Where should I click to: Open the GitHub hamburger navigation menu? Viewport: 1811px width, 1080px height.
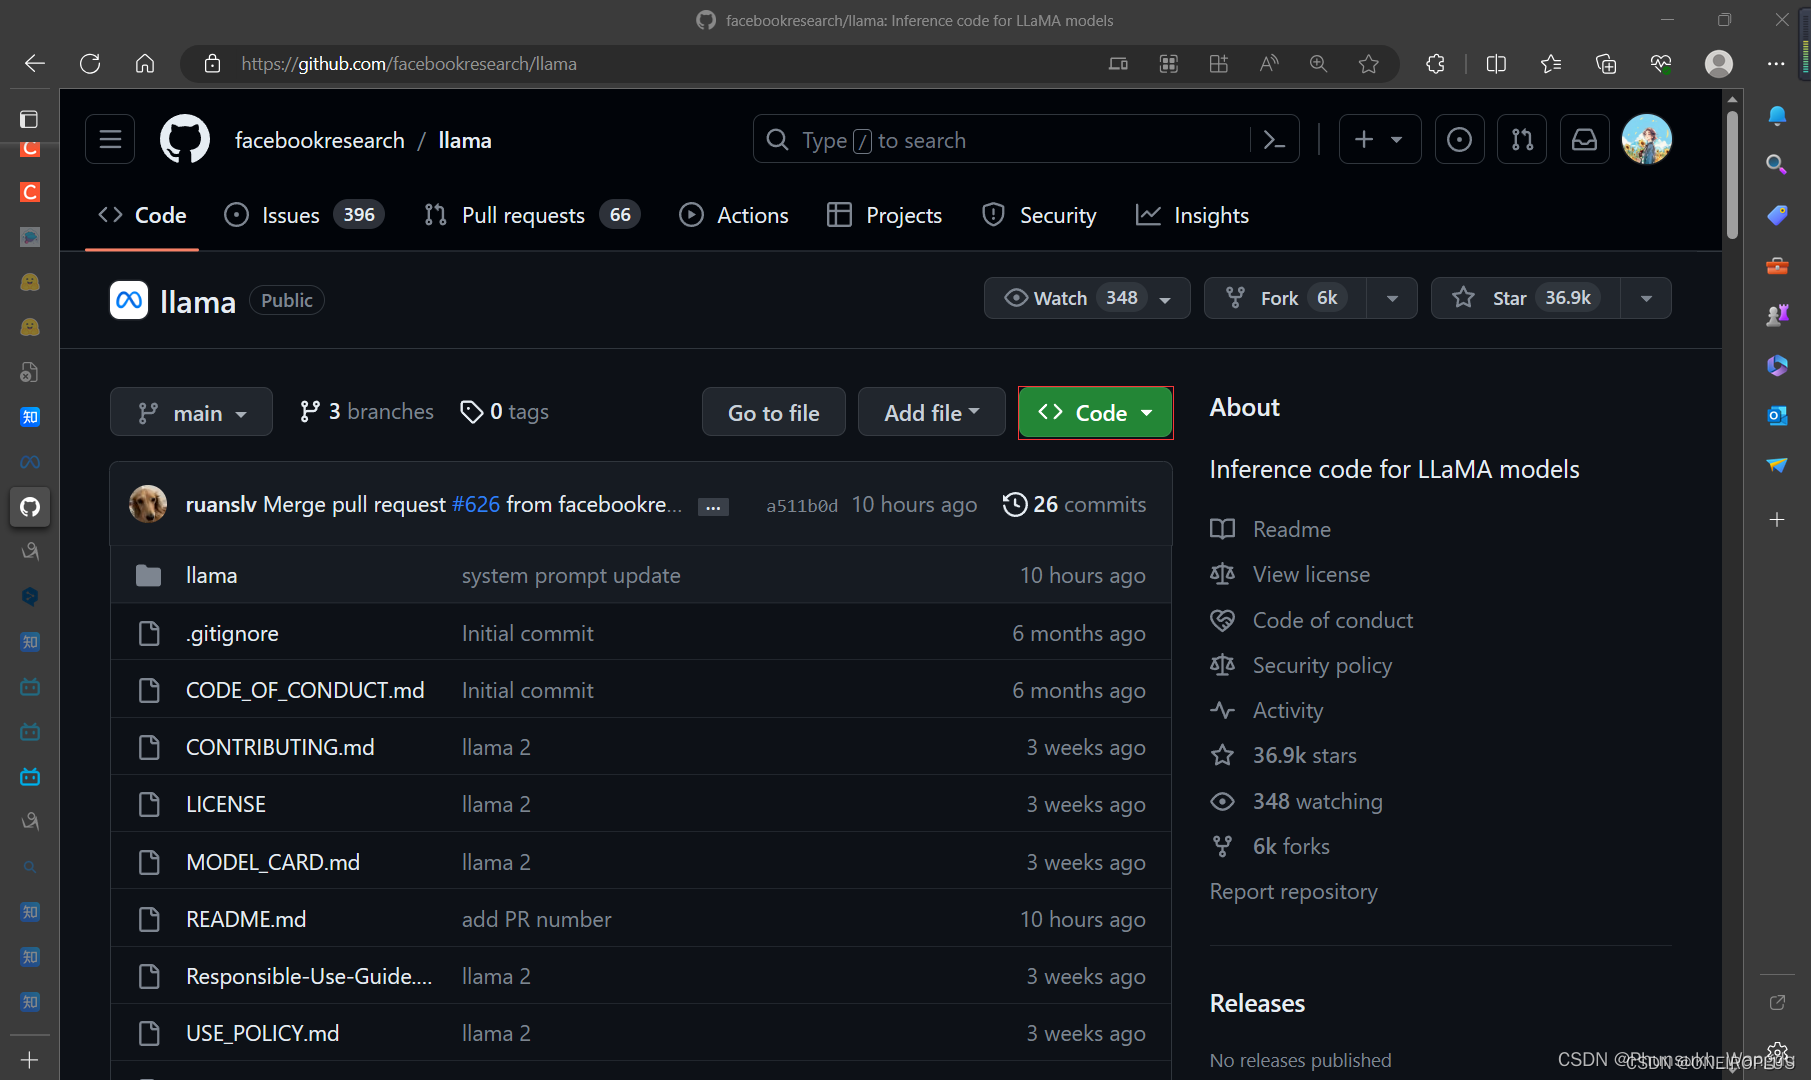pos(110,140)
